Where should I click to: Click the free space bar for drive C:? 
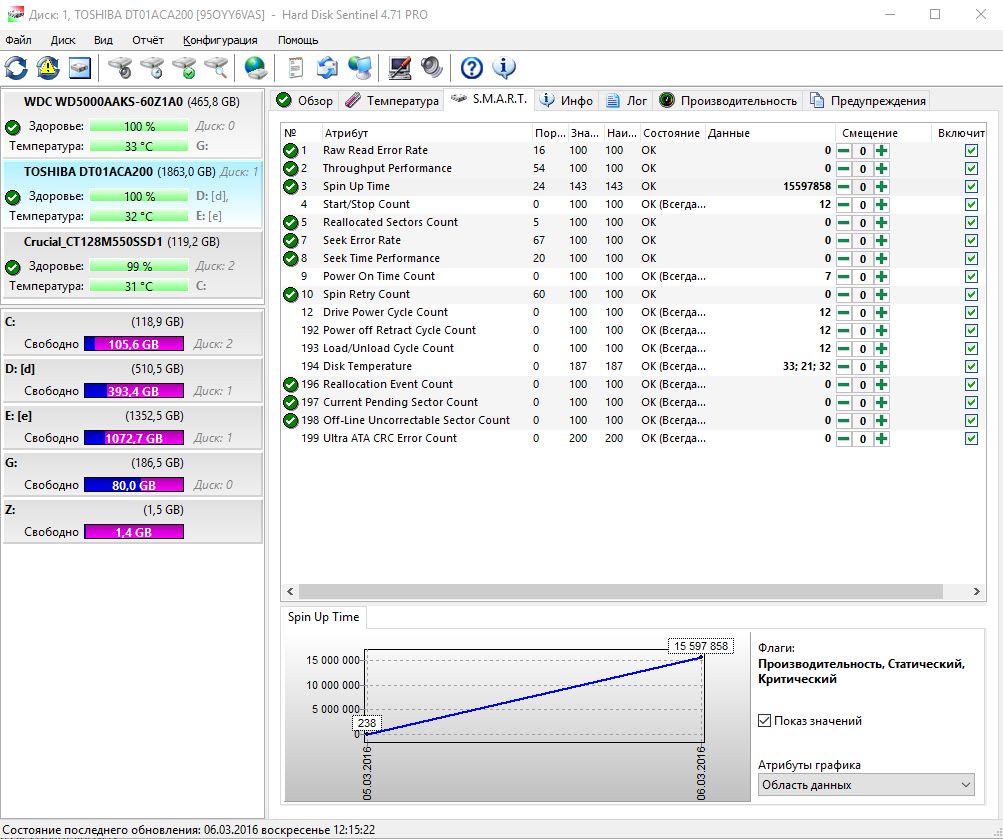pyautogui.click(x=134, y=344)
